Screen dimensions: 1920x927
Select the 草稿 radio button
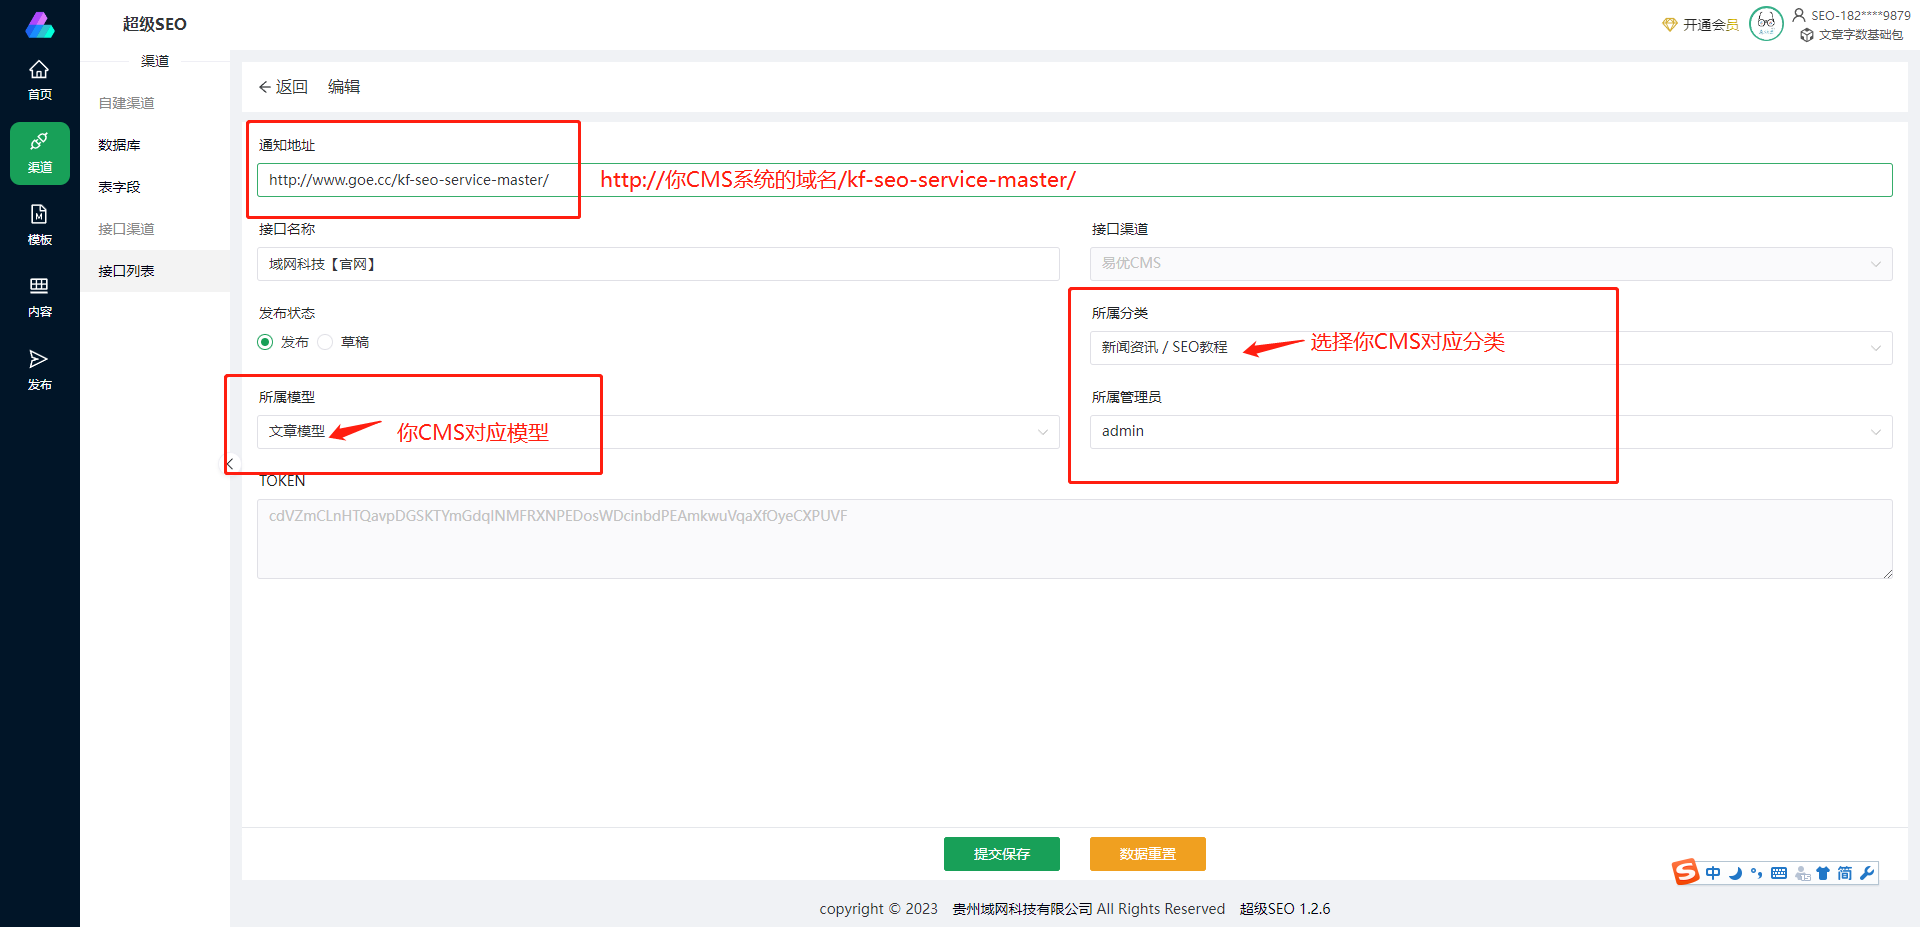(x=325, y=342)
